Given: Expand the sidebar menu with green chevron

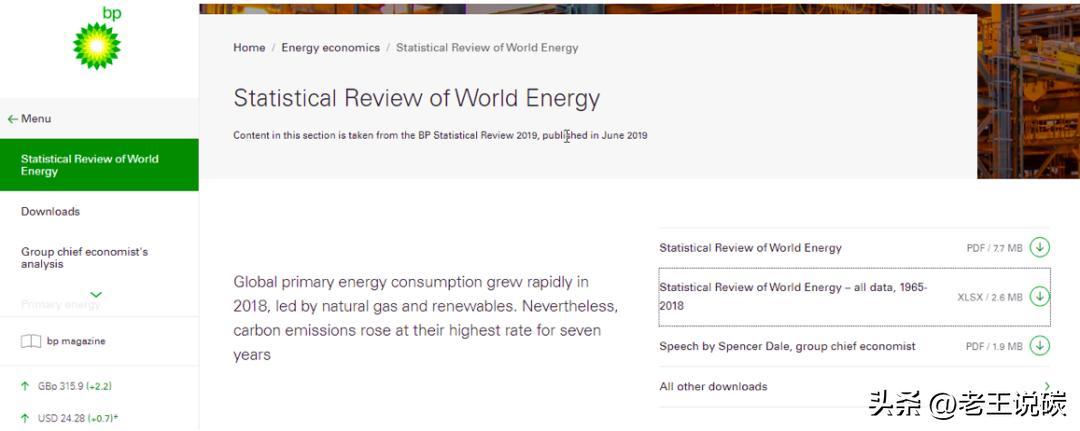Looking at the screenshot, I should click(x=96, y=294).
